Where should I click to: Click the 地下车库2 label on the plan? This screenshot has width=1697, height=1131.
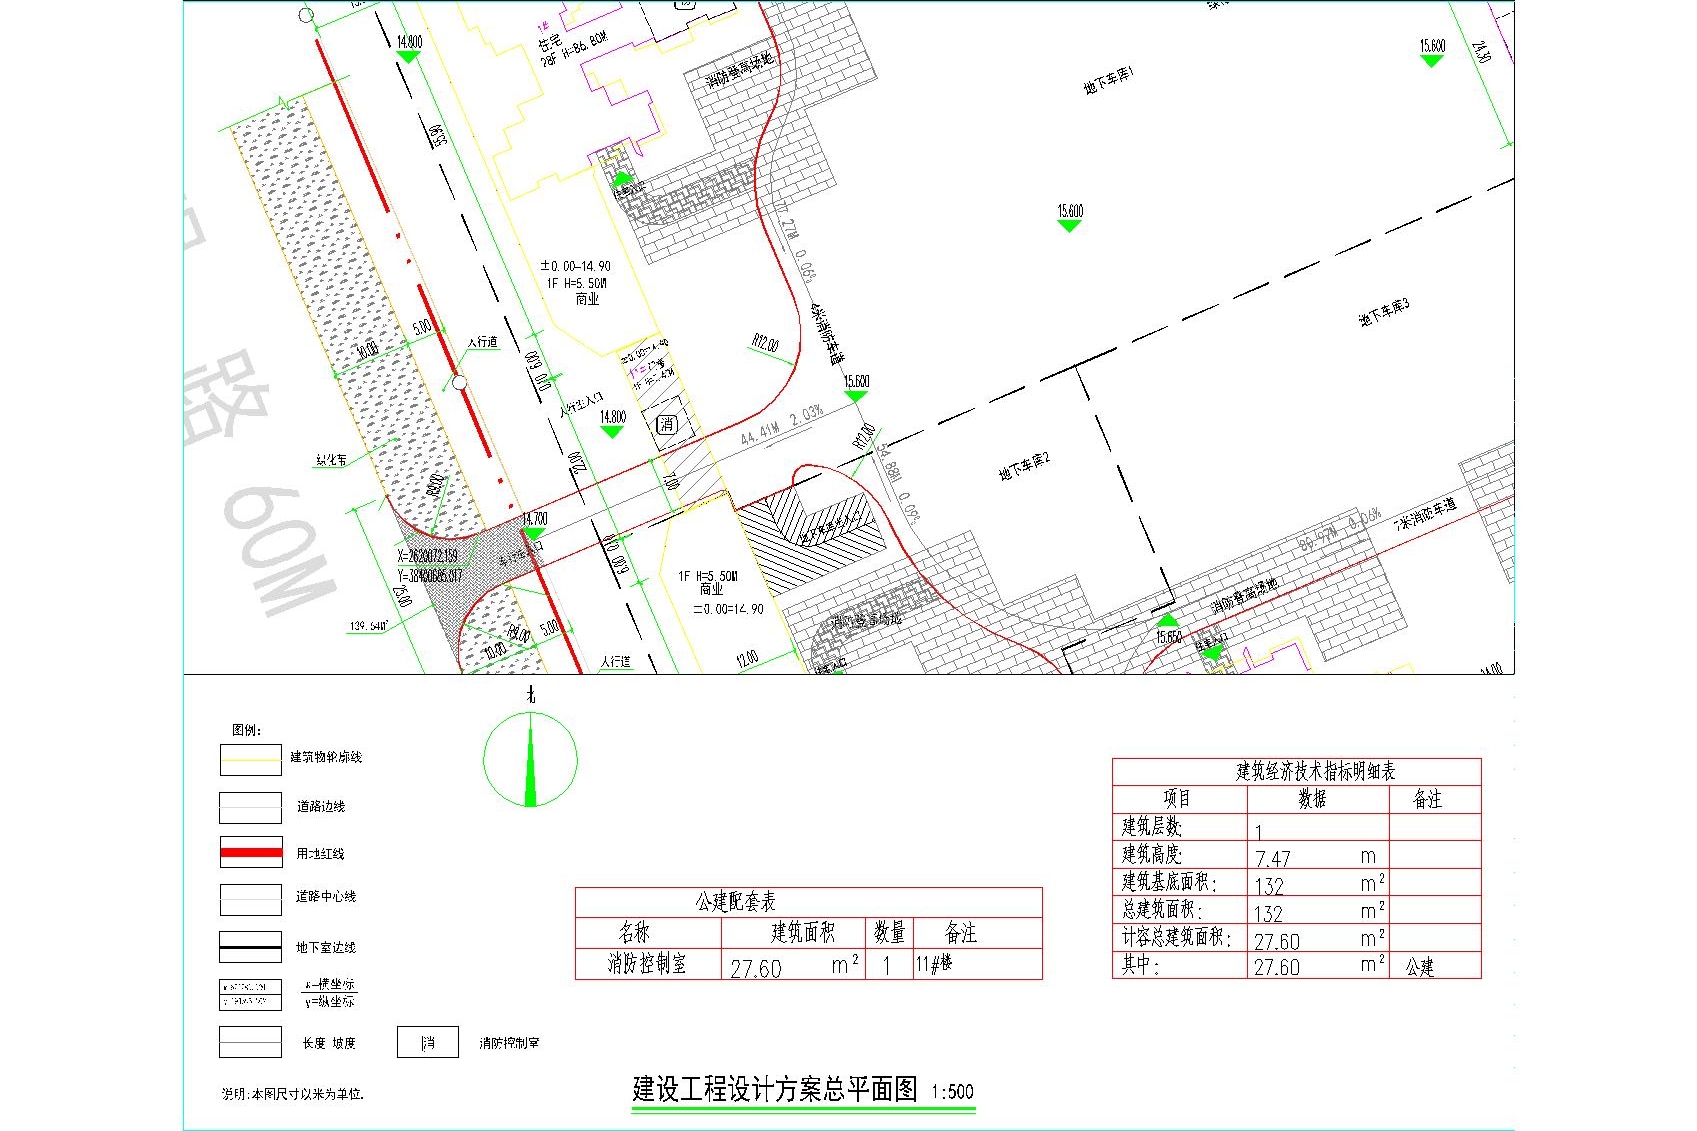(x=1023, y=465)
